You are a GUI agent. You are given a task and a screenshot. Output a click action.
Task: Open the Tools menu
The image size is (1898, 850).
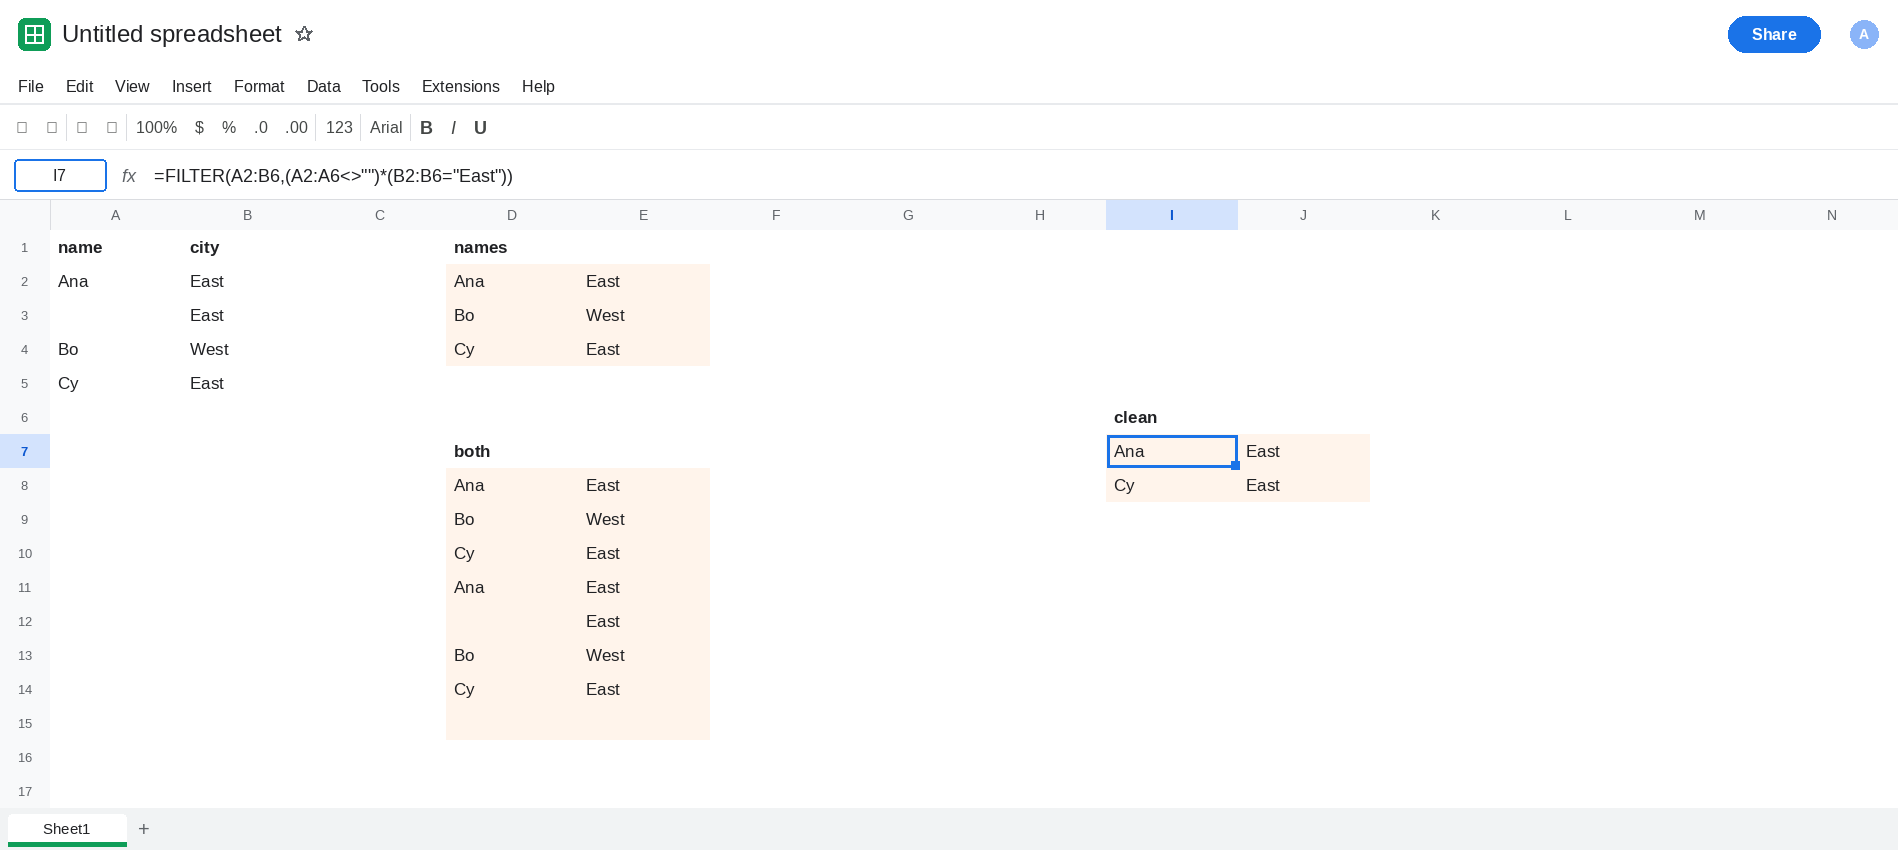(x=381, y=87)
